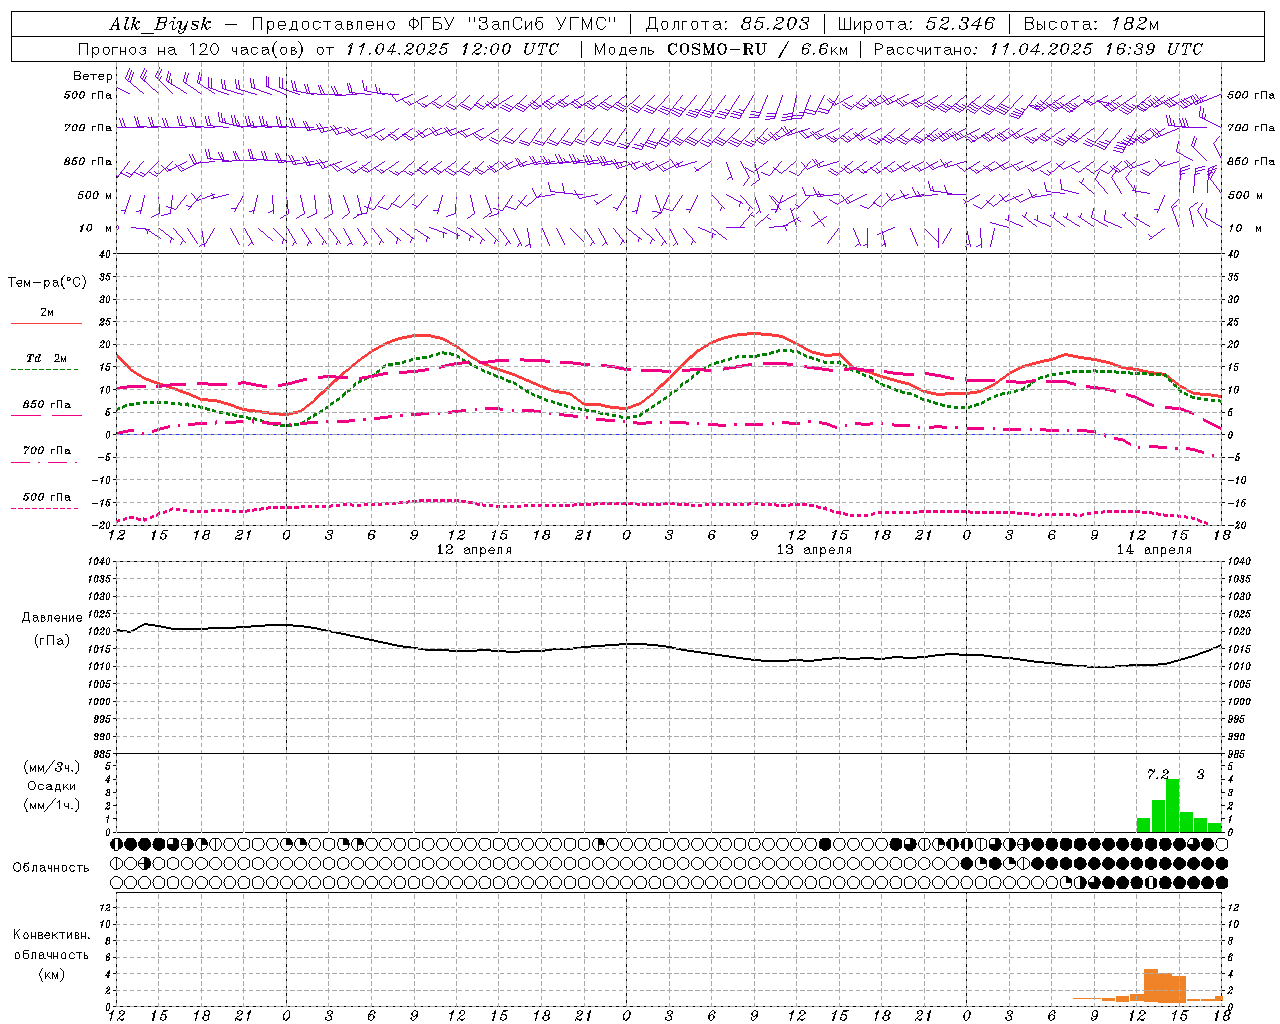Click 'Рассчитано: 11.04.2025 16:39 UTC' text
Viewport: 1280px width, 1024px height.
point(1039,49)
